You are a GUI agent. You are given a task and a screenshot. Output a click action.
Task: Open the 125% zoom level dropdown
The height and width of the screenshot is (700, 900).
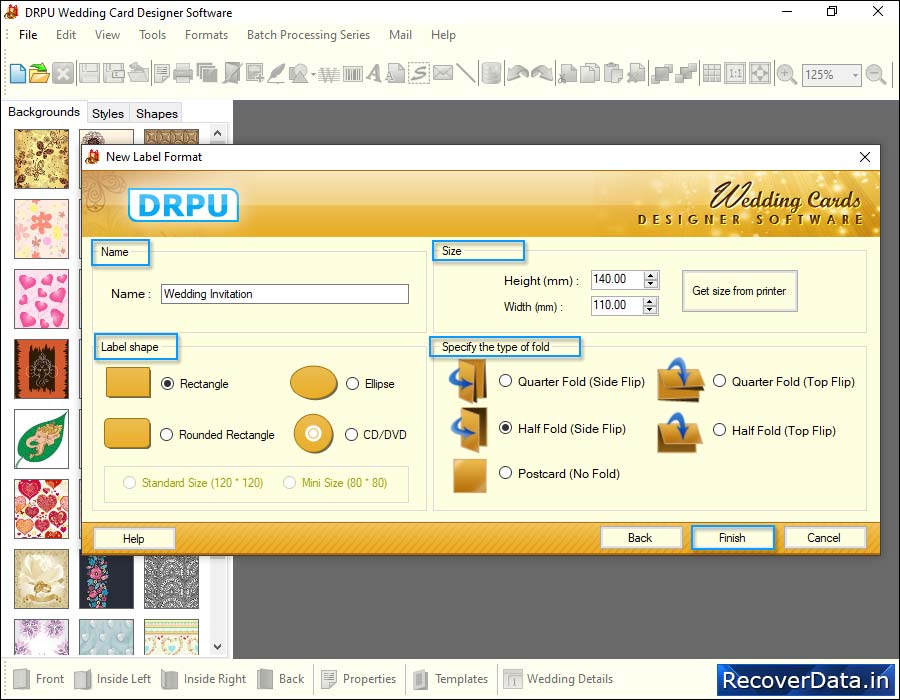(855, 75)
